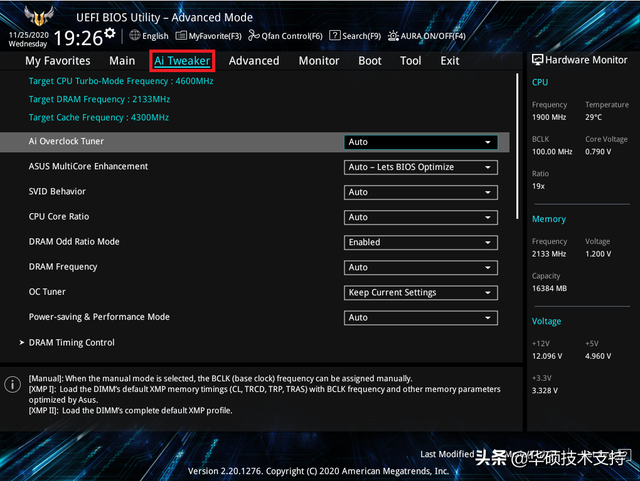The image size is (640, 481).
Task: Open MyFavorite(F3) from the top bar
Action: tap(209, 36)
